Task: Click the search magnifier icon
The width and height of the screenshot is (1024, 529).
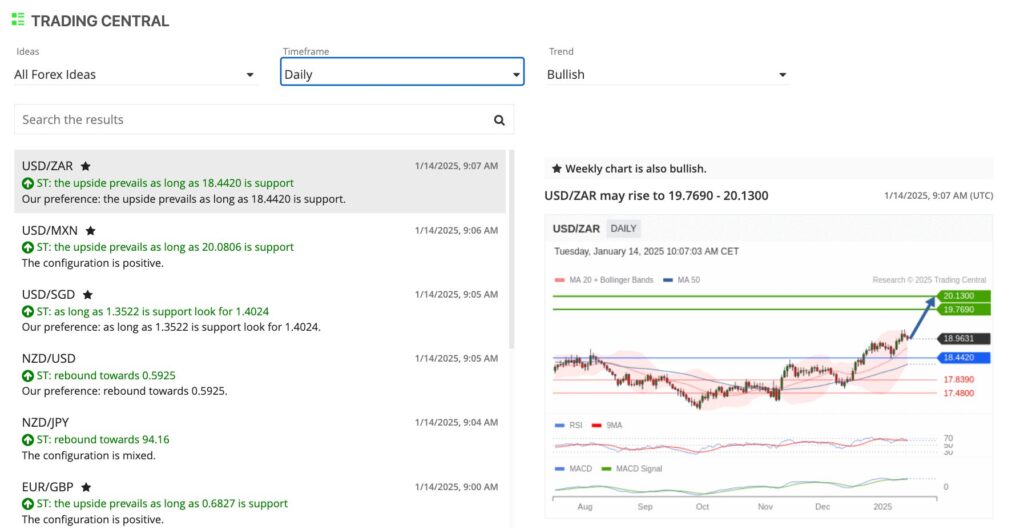Action: pyautogui.click(x=499, y=120)
